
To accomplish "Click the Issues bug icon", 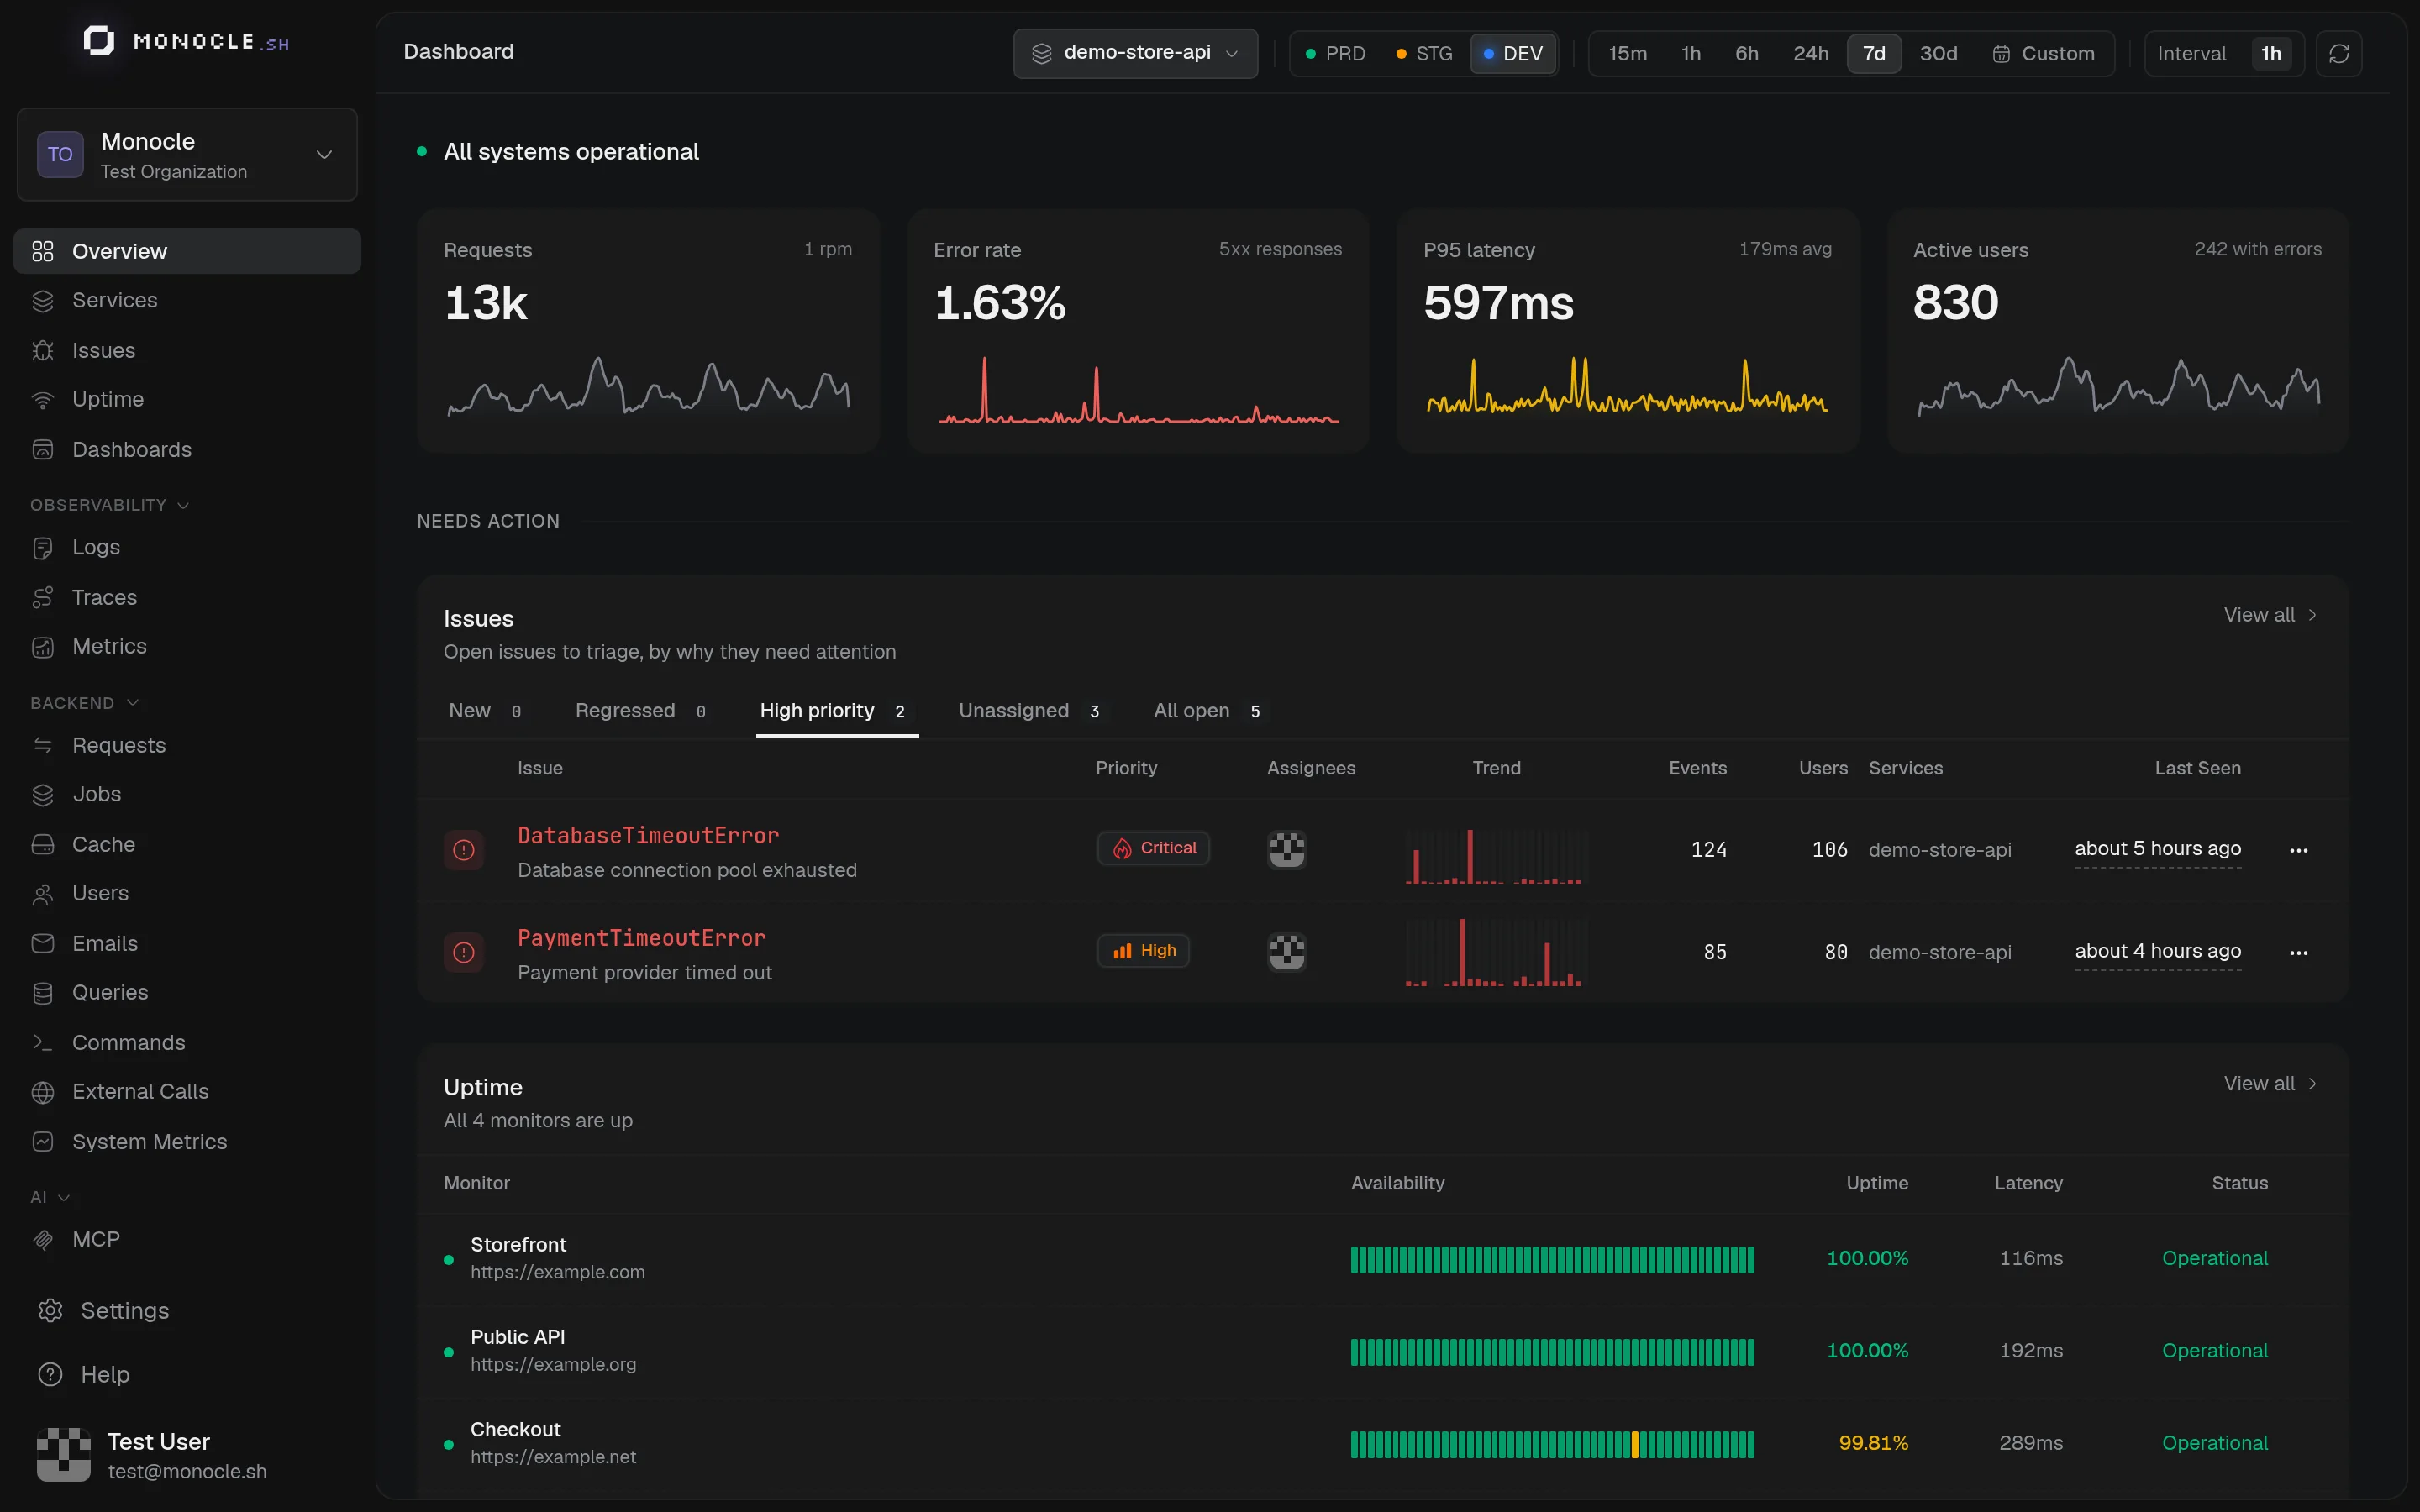I will [42, 351].
